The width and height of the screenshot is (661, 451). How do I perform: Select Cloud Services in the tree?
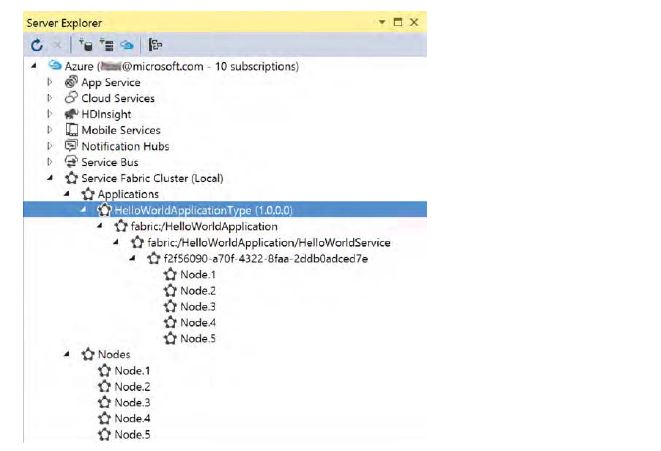pyautogui.click(x=118, y=98)
